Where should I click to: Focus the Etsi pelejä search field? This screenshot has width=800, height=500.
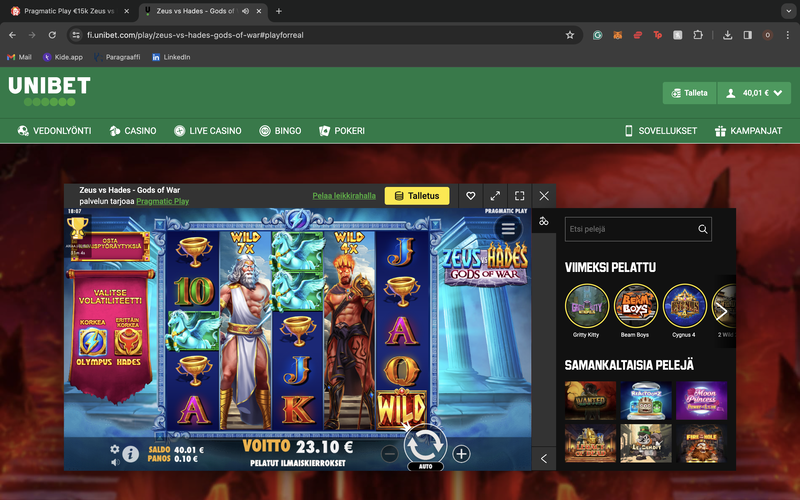point(631,229)
